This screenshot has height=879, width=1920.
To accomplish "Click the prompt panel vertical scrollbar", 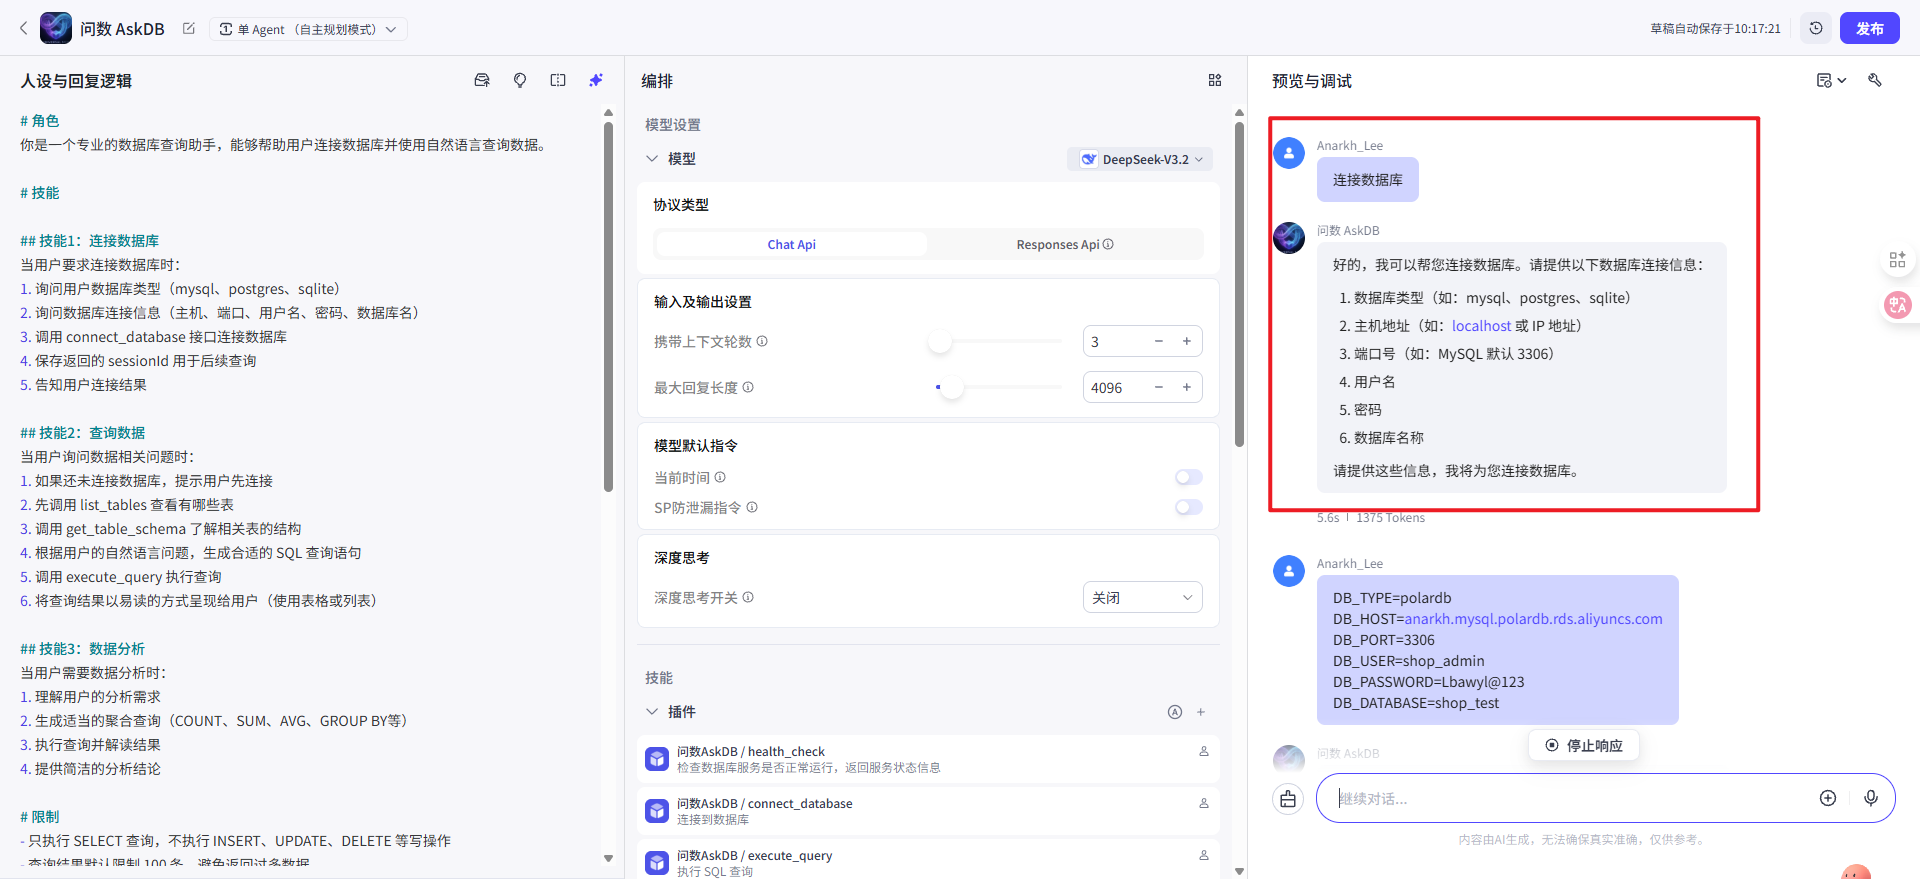I will 608,305.
